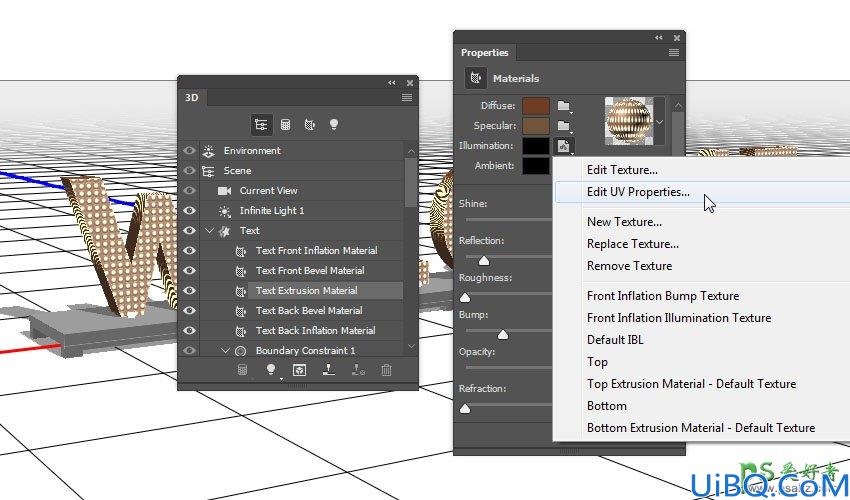Open the Diffuse texture folder icon

point(564,106)
